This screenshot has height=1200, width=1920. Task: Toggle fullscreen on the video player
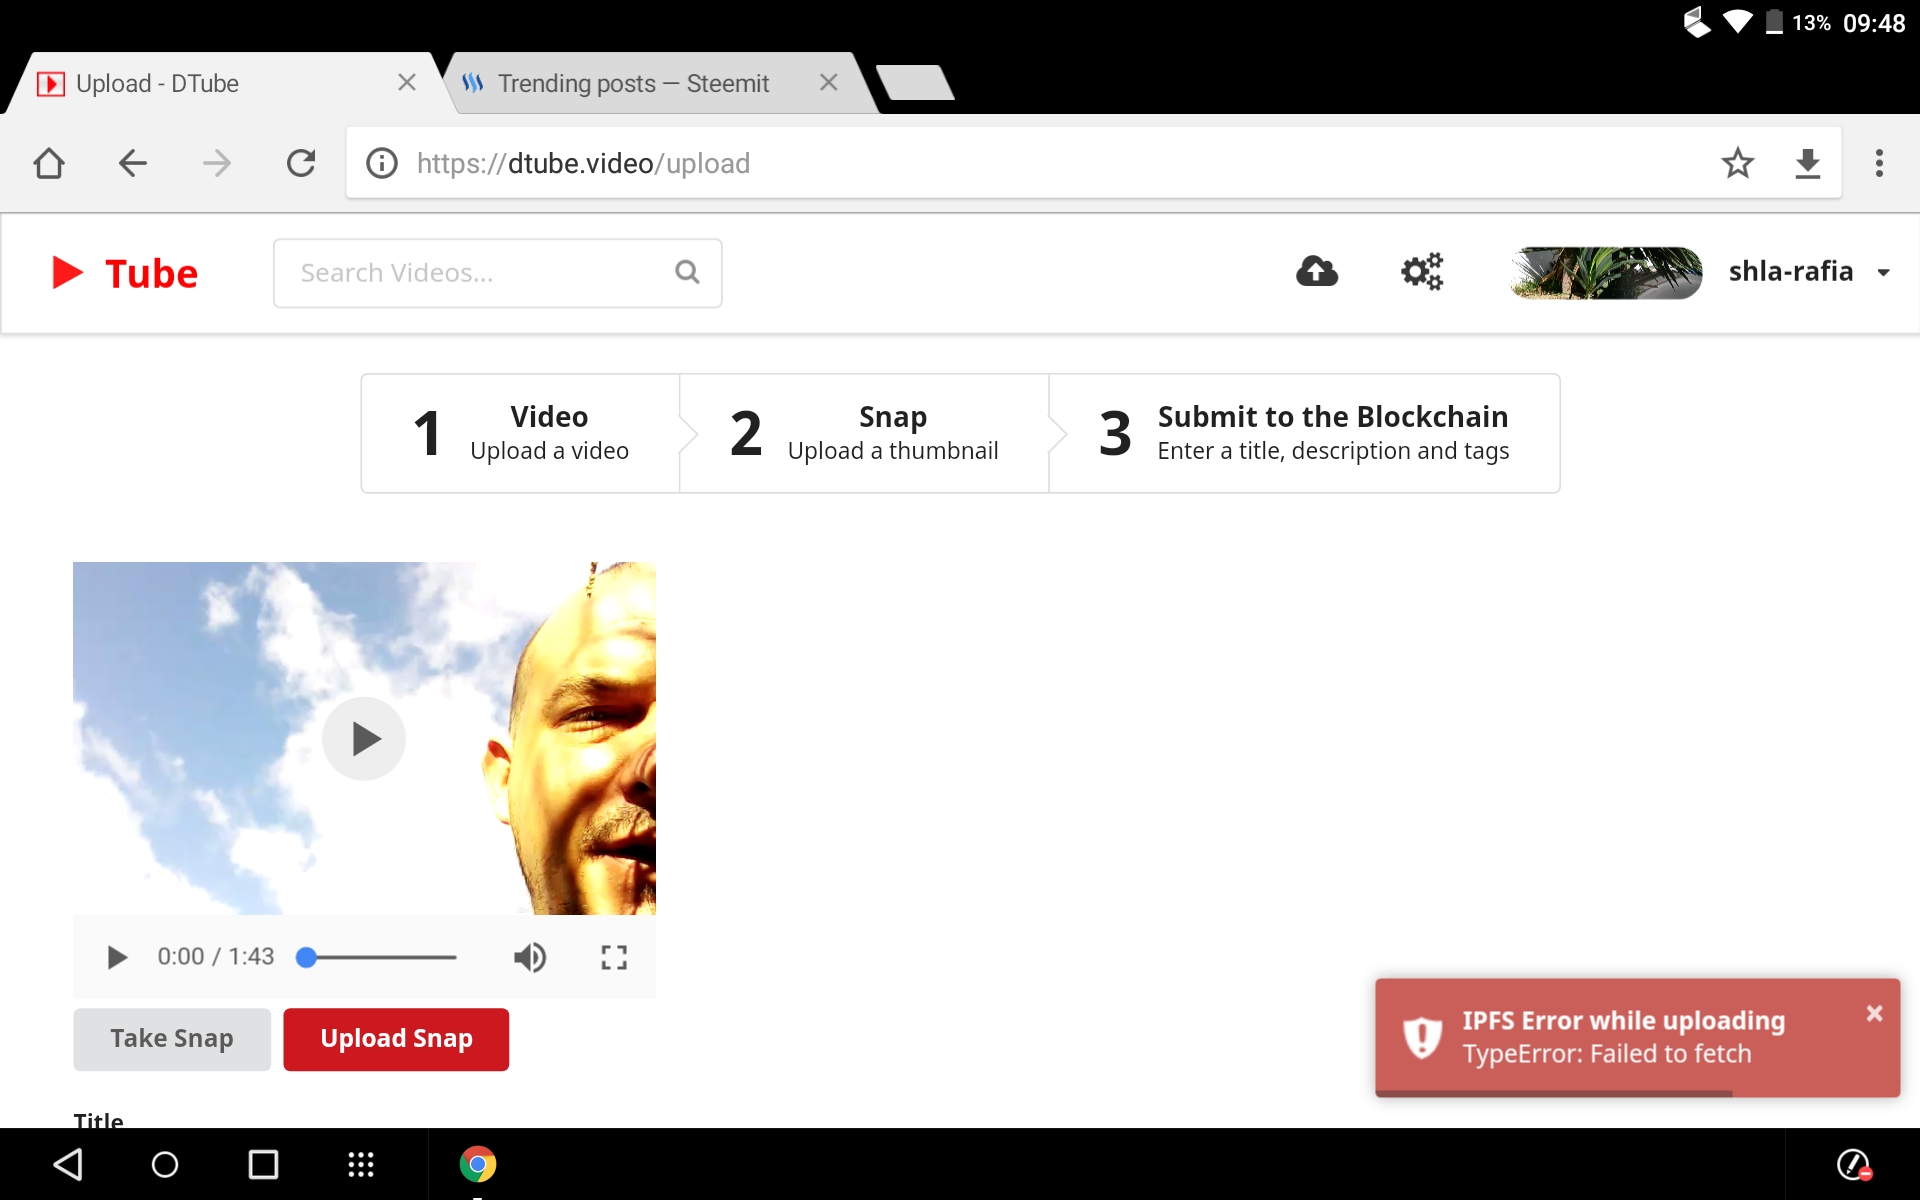(x=614, y=957)
